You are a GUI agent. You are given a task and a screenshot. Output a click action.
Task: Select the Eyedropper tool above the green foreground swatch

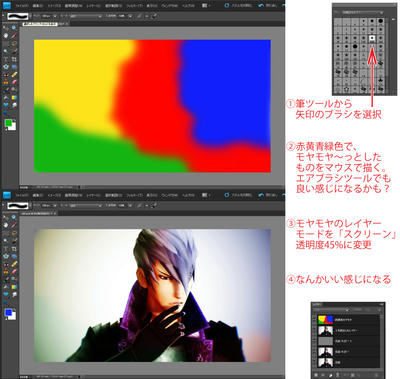(x=14, y=35)
